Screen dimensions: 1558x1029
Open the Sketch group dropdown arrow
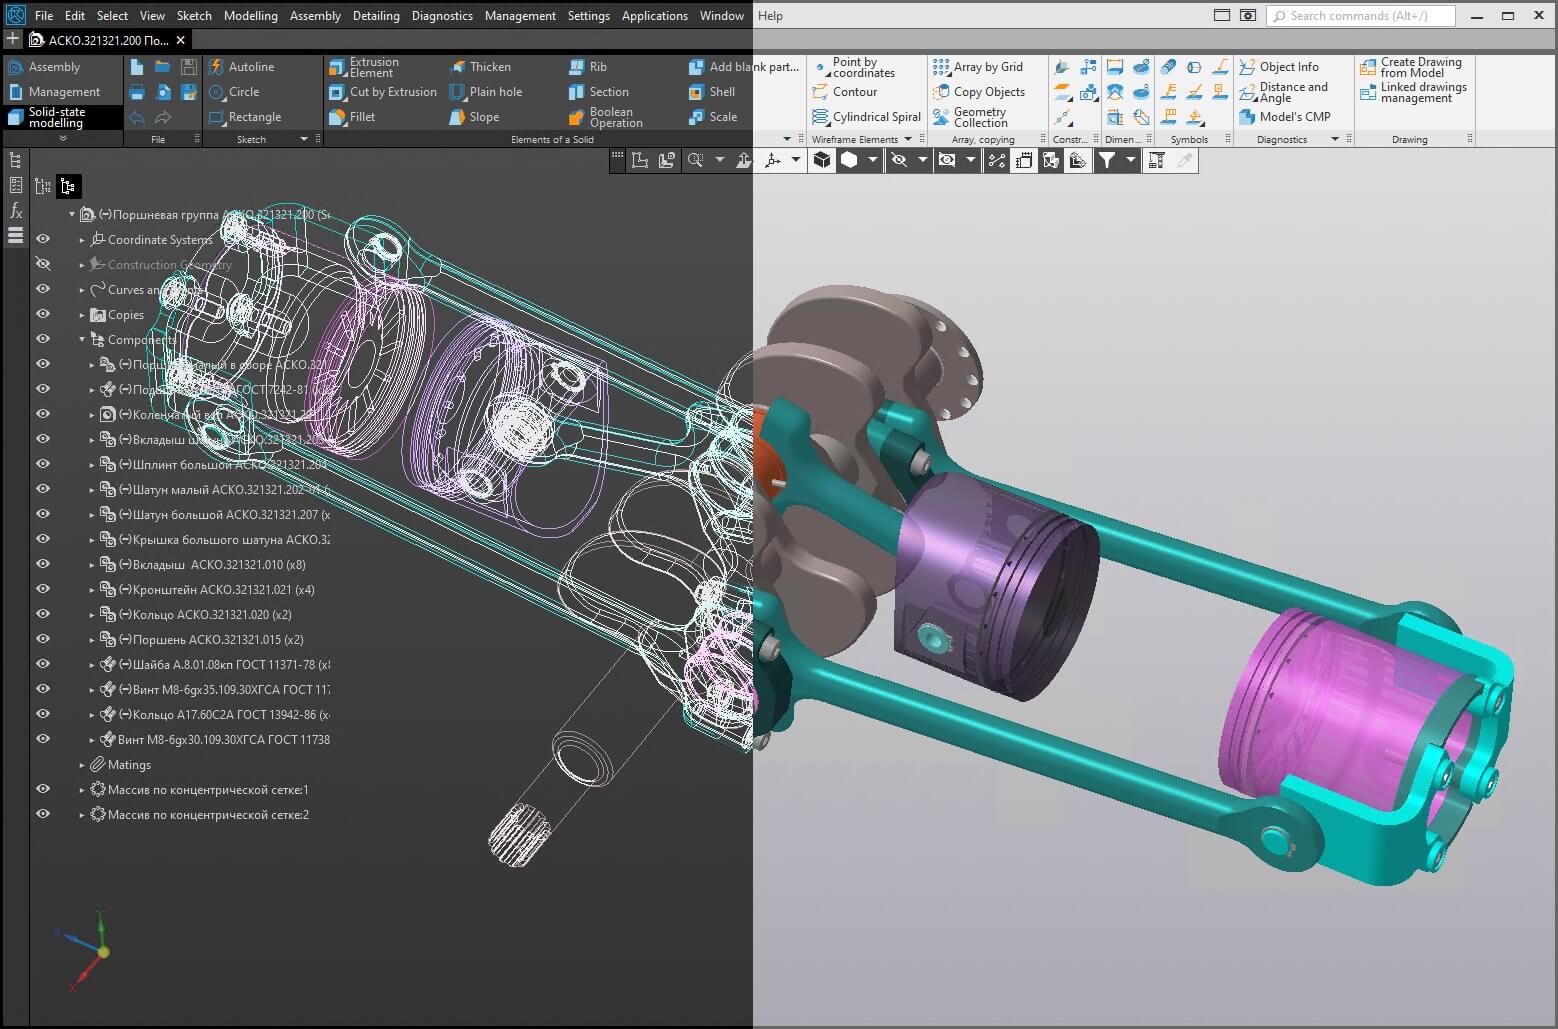pyautogui.click(x=304, y=139)
